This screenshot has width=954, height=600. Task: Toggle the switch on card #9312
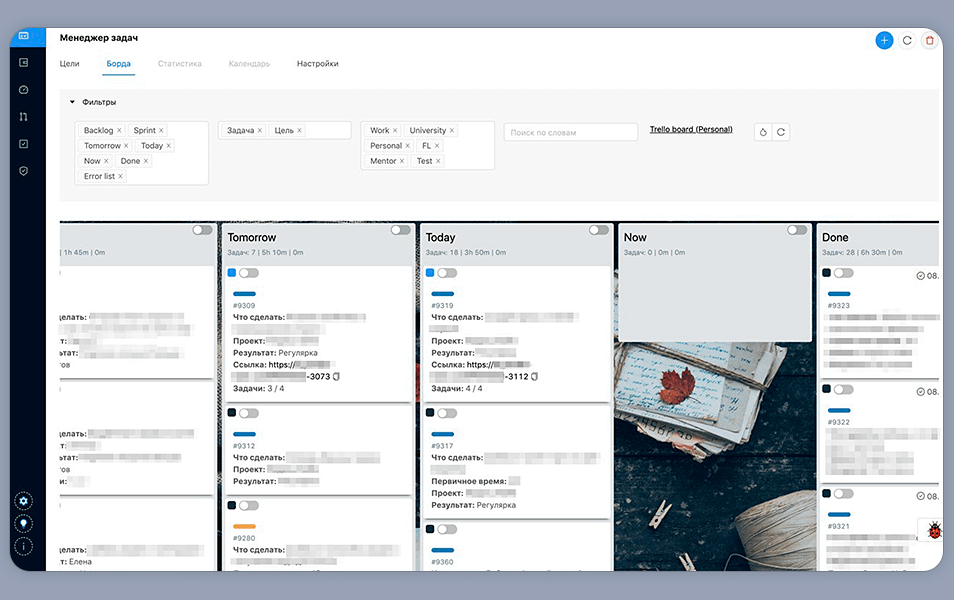(249, 413)
